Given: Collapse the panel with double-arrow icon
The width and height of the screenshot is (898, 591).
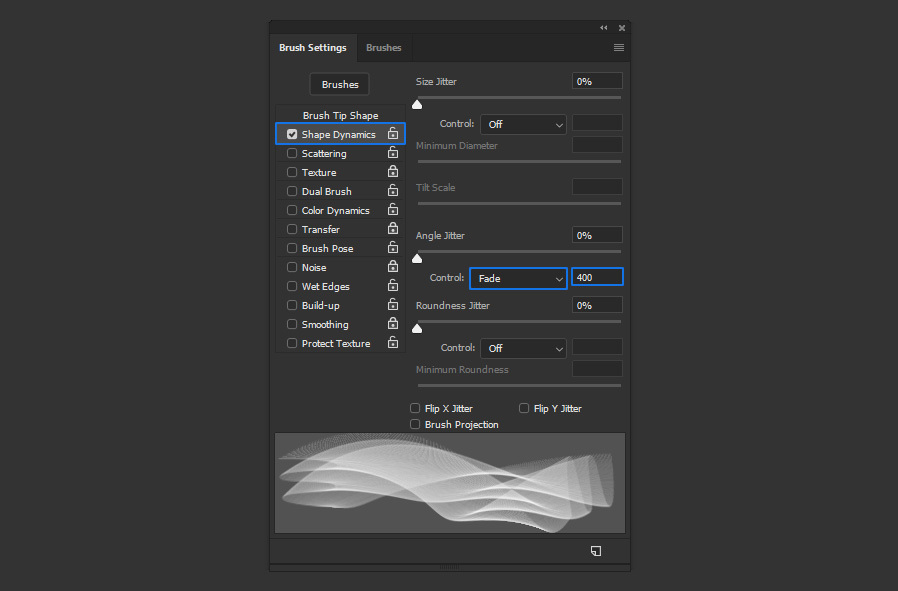Looking at the screenshot, I should point(604,27).
